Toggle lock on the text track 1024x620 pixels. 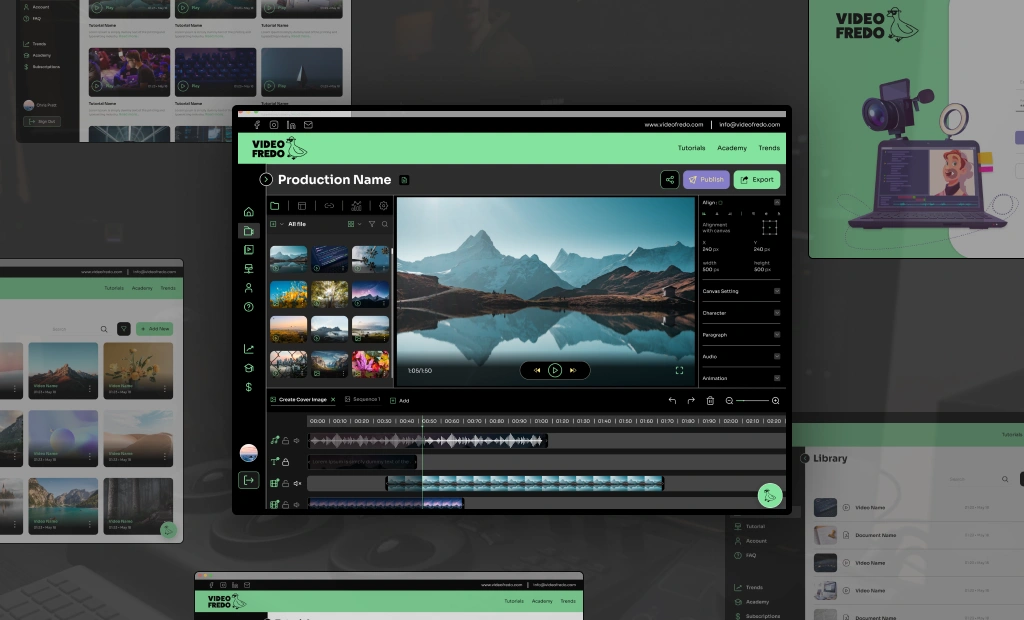click(286, 462)
